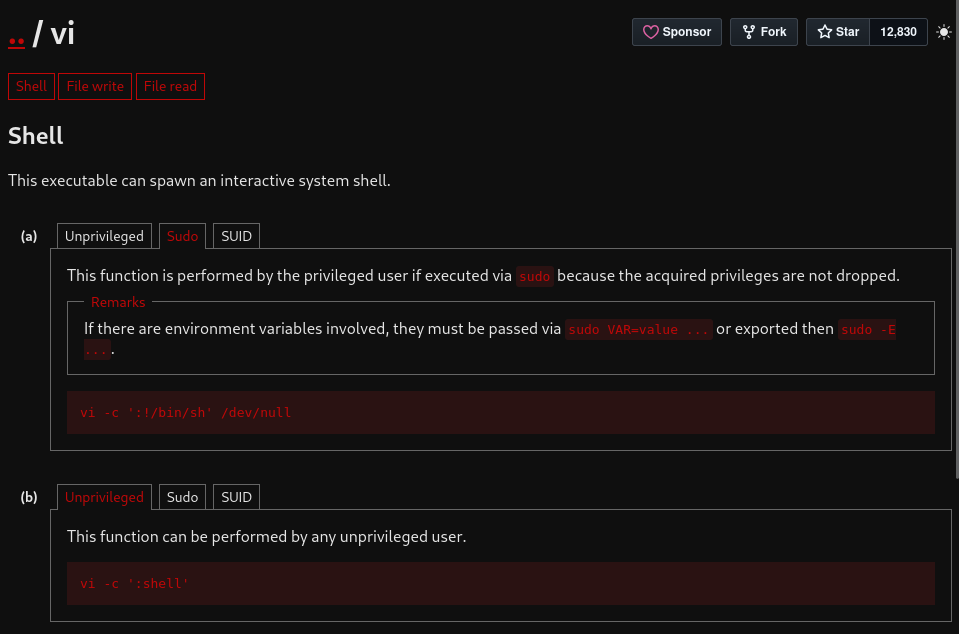Click the Shell section heading

pos(35,136)
